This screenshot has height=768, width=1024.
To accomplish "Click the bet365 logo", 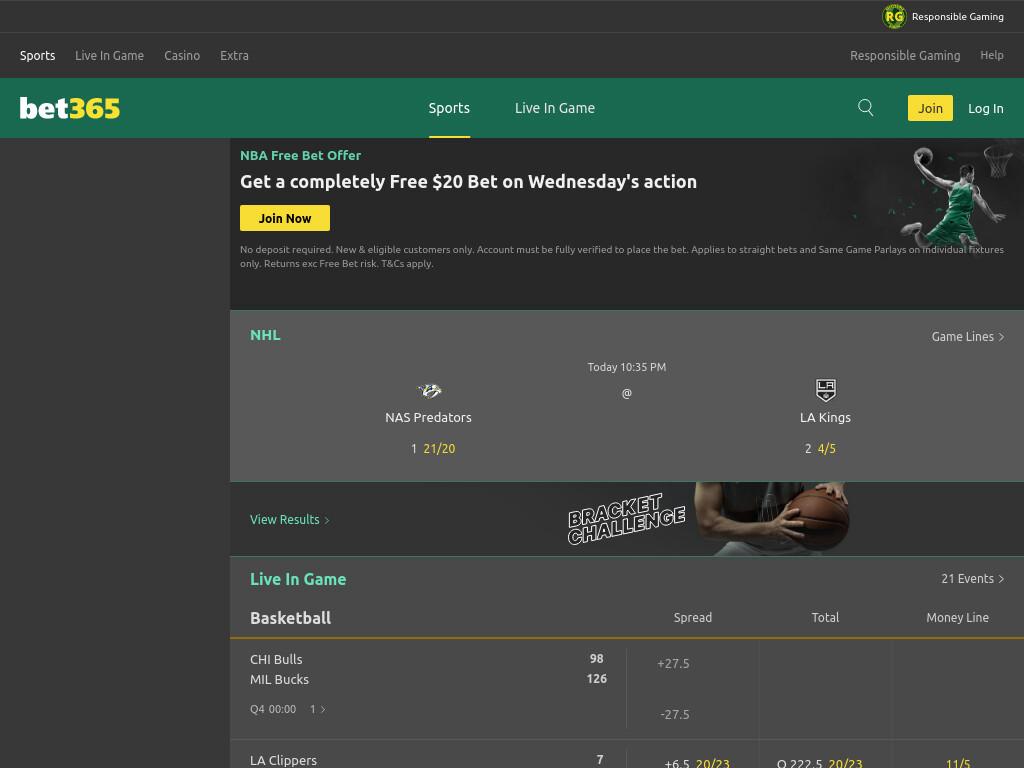I will (70, 108).
